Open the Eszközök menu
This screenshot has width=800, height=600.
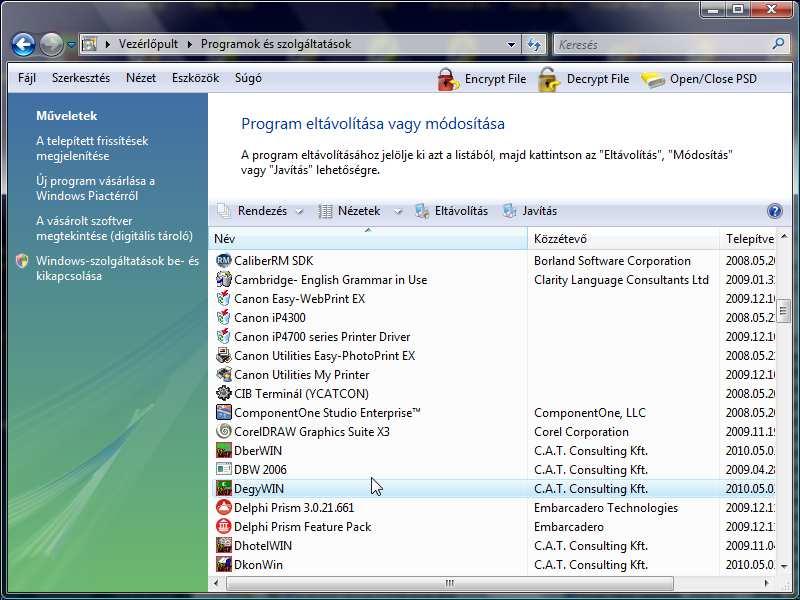click(x=195, y=78)
